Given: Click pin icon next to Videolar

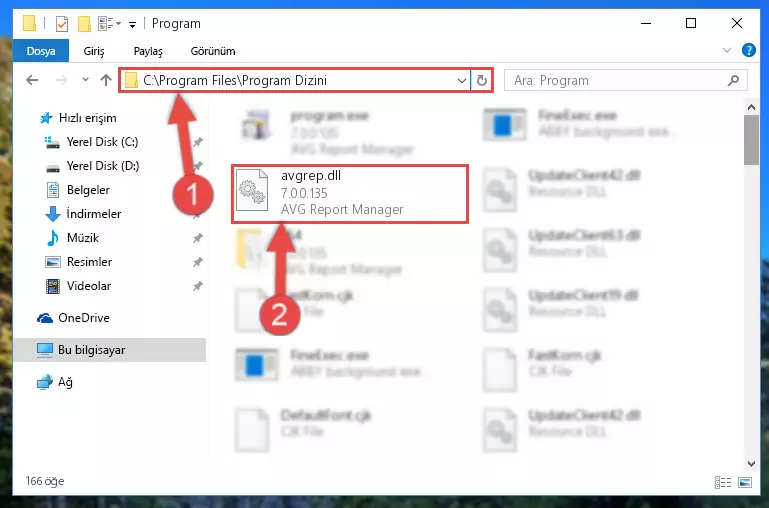Looking at the screenshot, I should pos(198,286).
